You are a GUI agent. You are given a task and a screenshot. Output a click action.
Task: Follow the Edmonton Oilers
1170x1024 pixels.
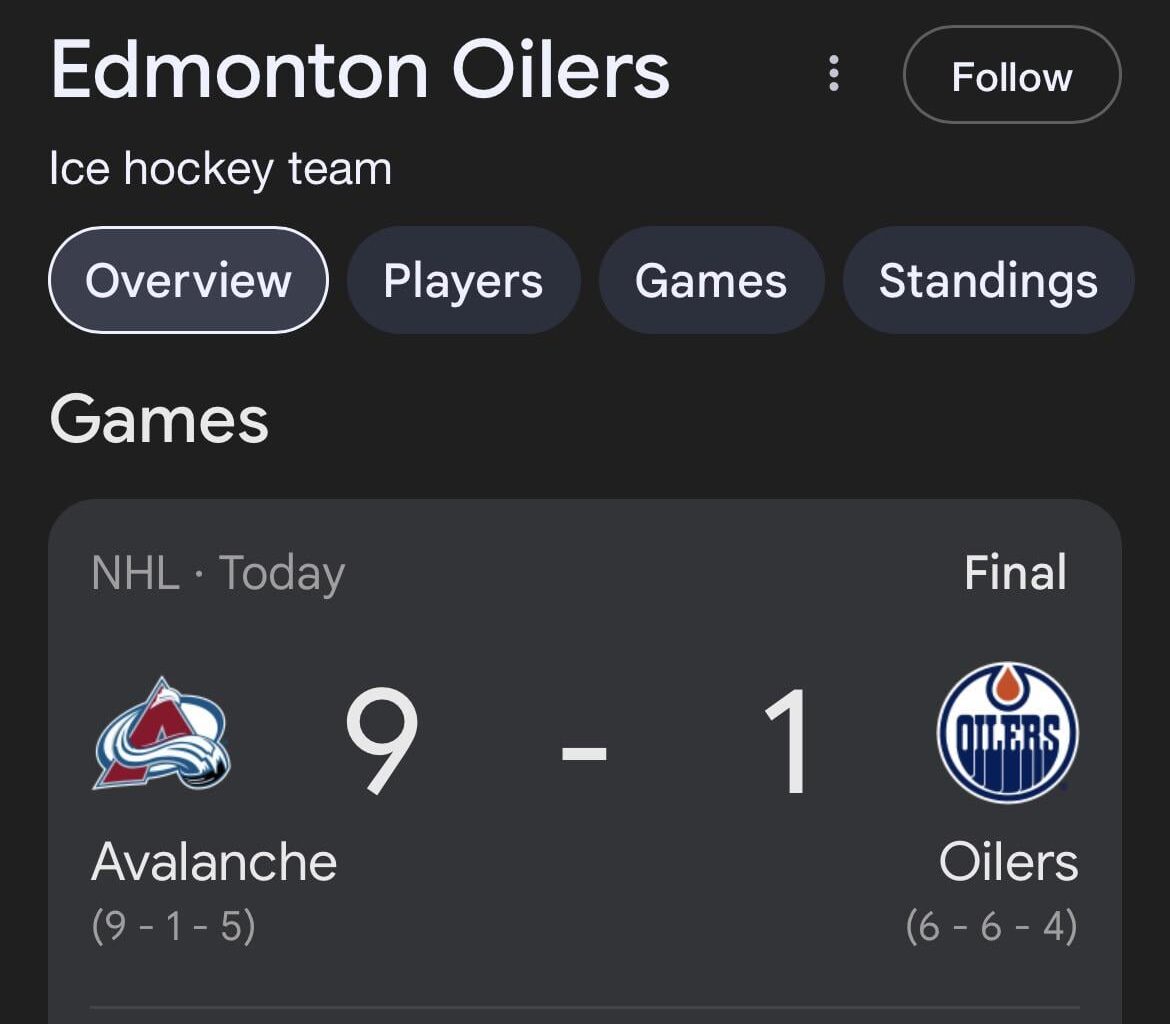pyautogui.click(x=1011, y=76)
